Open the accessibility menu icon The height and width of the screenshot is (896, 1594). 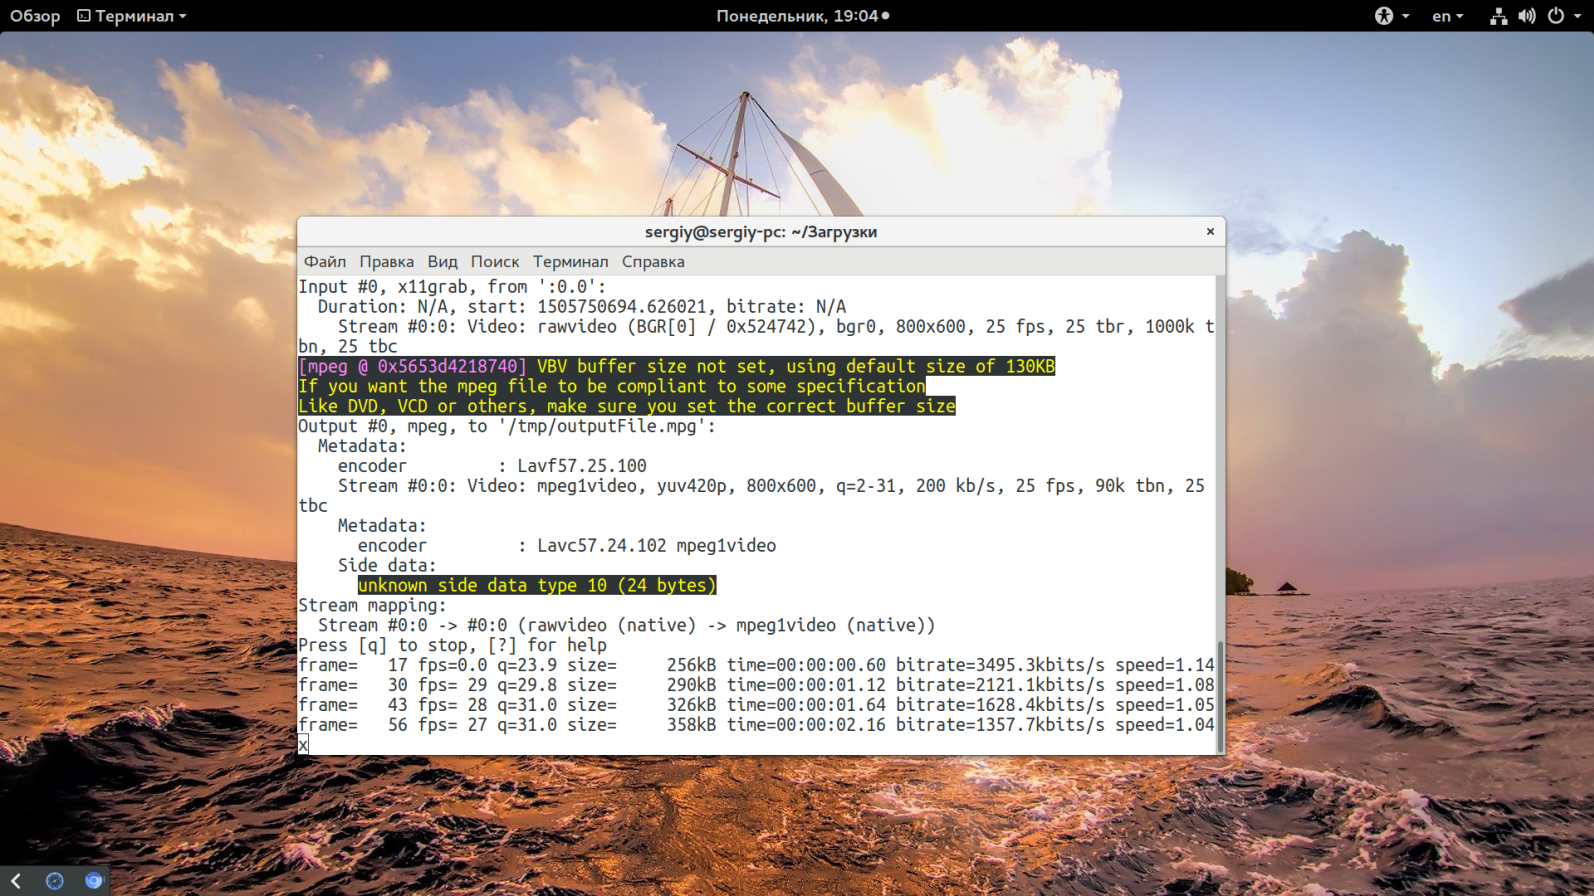[1384, 16]
